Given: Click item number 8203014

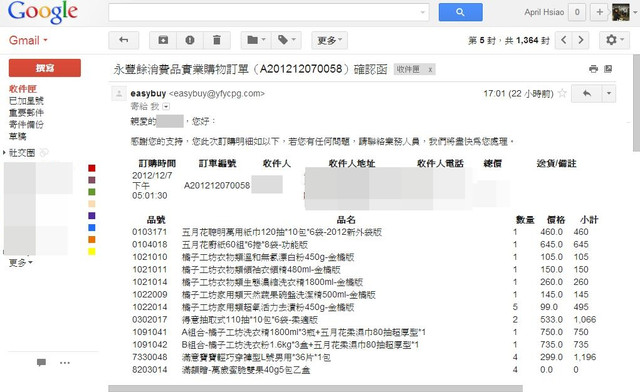Looking at the screenshot, I should pos(149,370).
